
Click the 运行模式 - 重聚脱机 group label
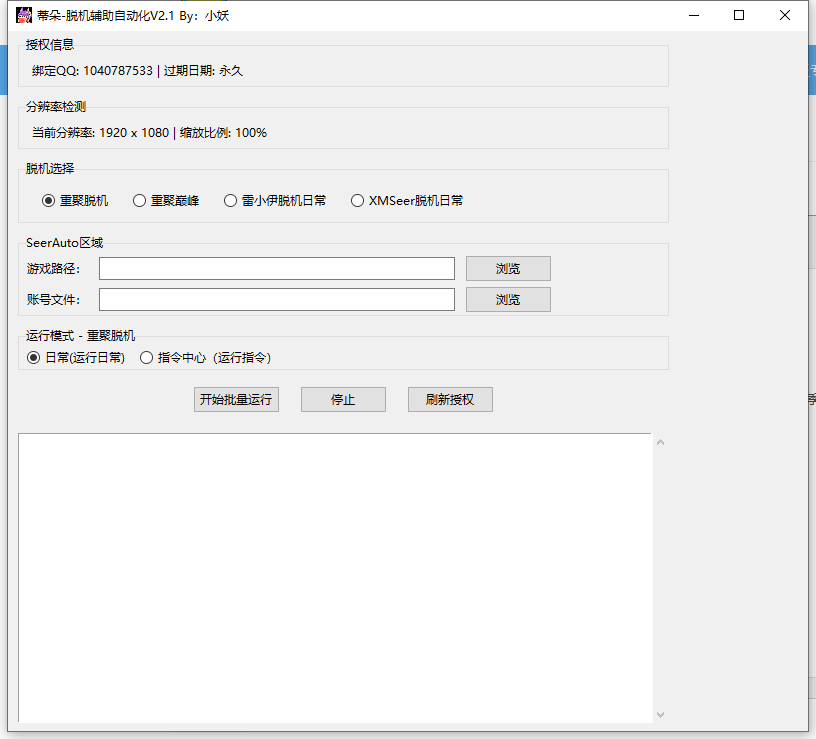(81, 336)
